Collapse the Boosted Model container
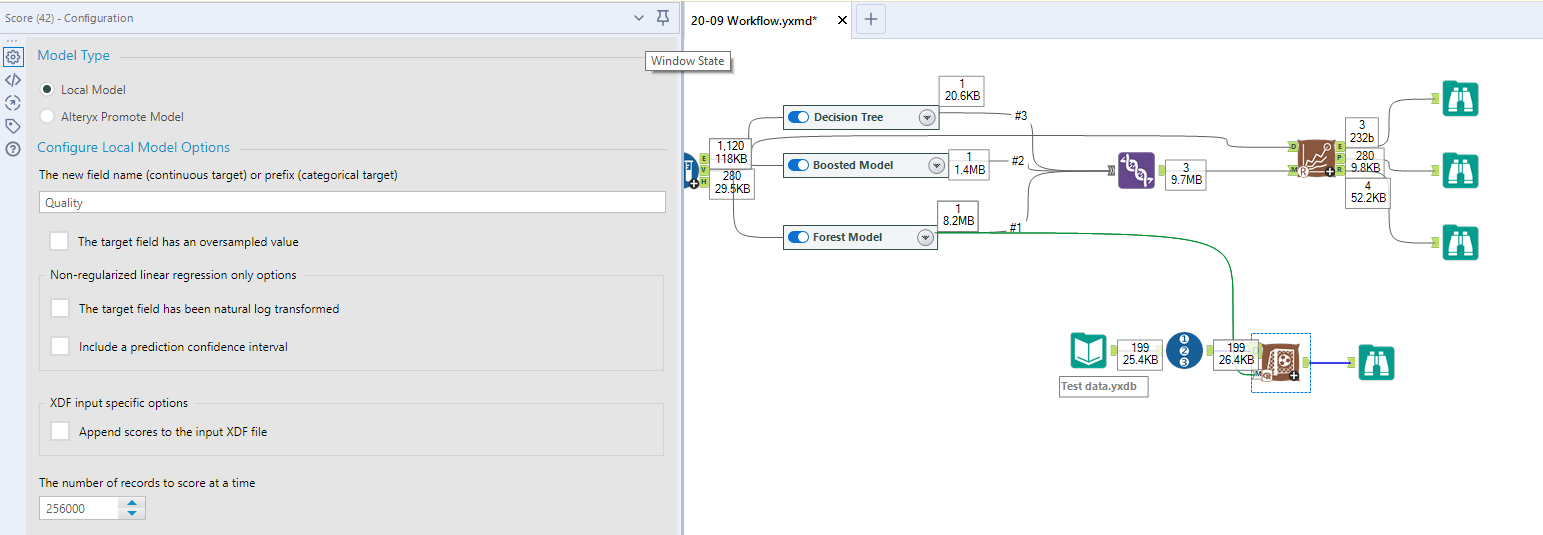 (936, 165)
